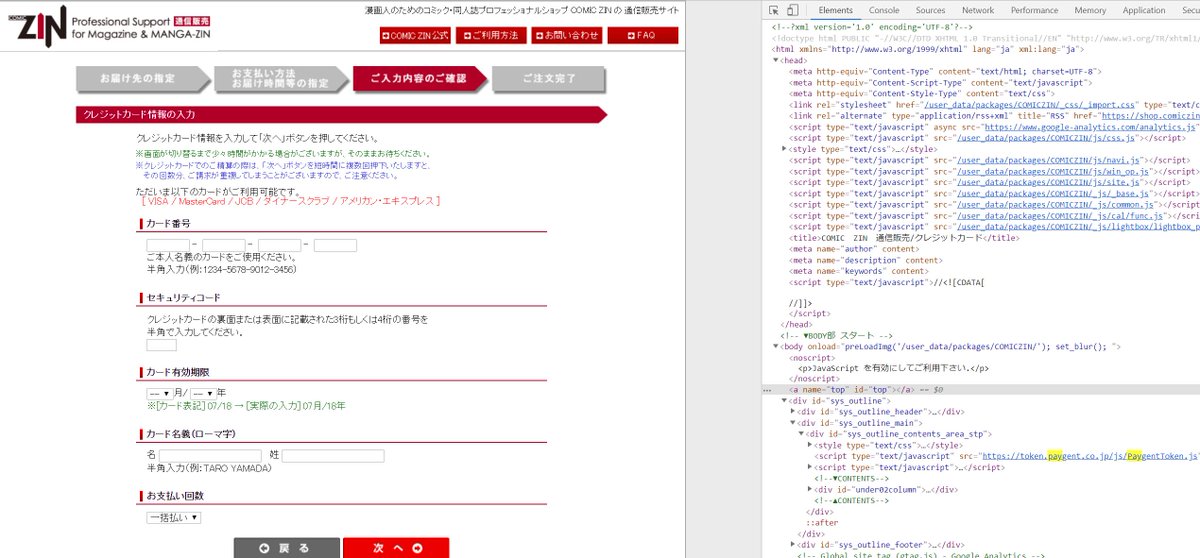Click the お問い合わせ button
Viewport: 1200px width, 558px height.
[567, 35]
